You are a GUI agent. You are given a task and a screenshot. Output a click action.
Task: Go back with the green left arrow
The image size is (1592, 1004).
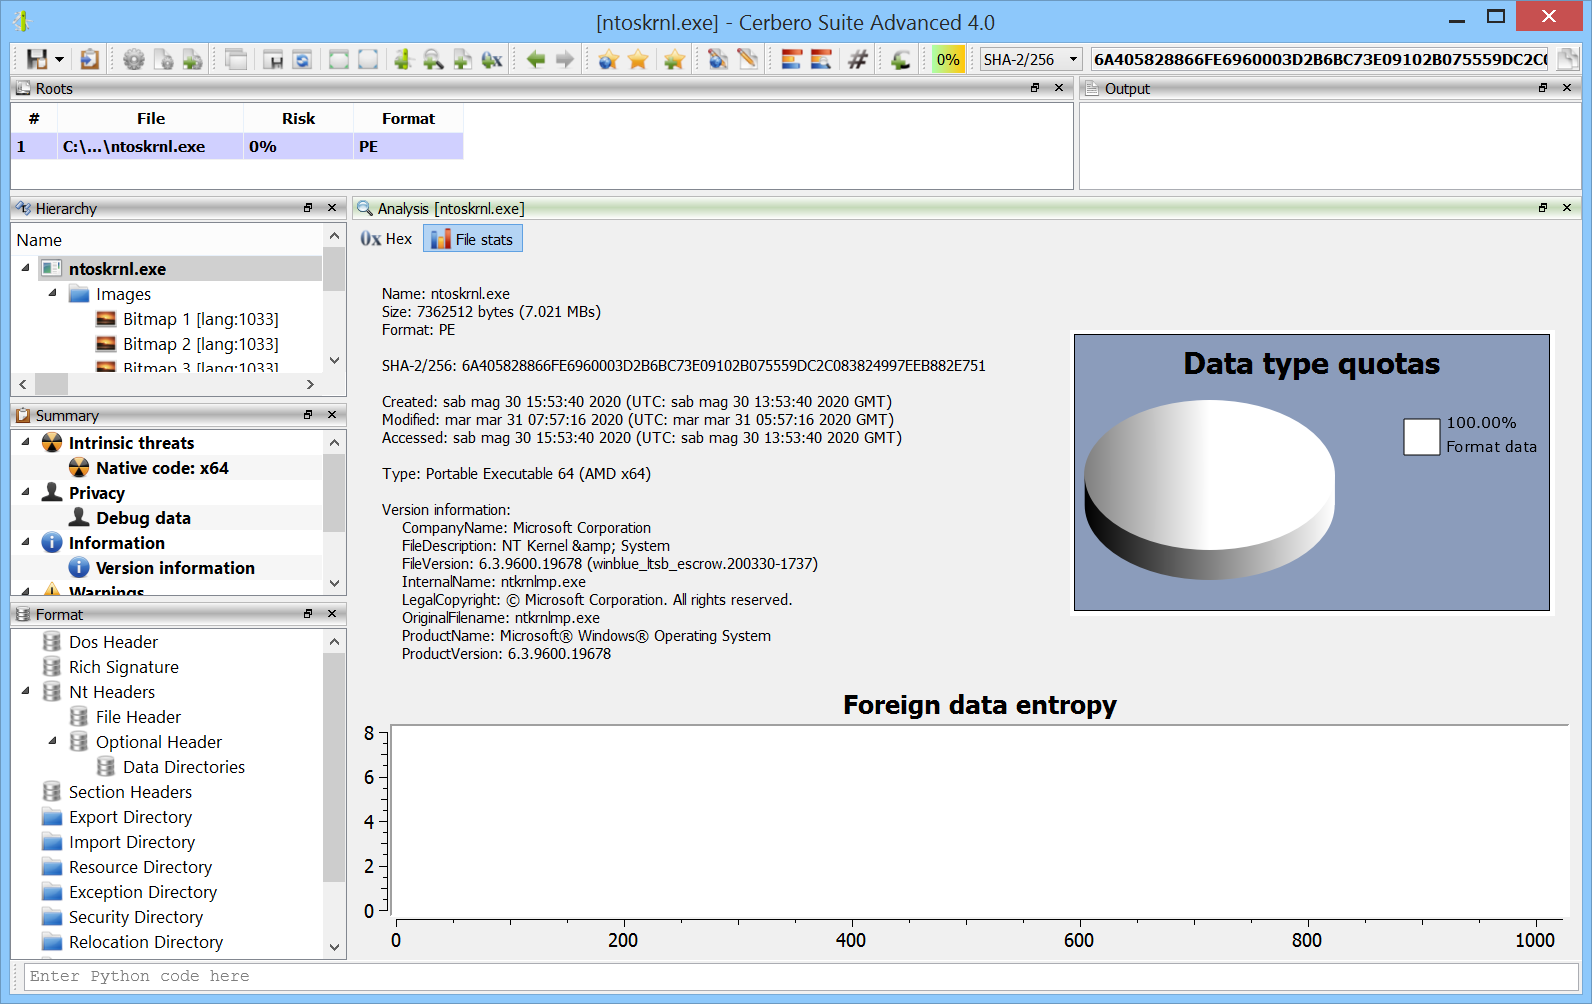[536, 59]
